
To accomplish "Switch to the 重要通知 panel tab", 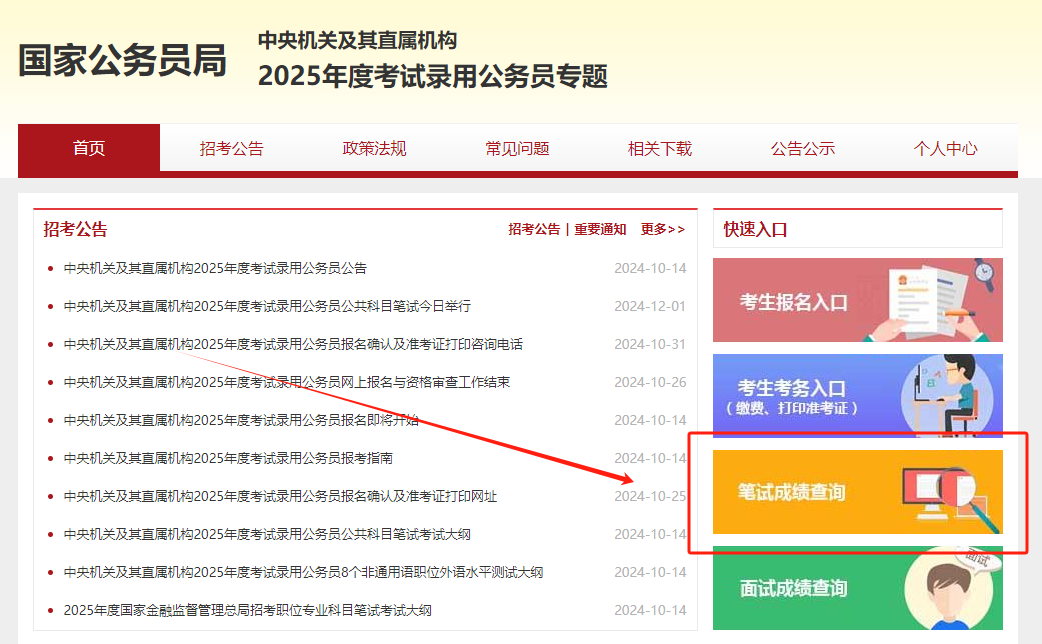I will (600, 229).
